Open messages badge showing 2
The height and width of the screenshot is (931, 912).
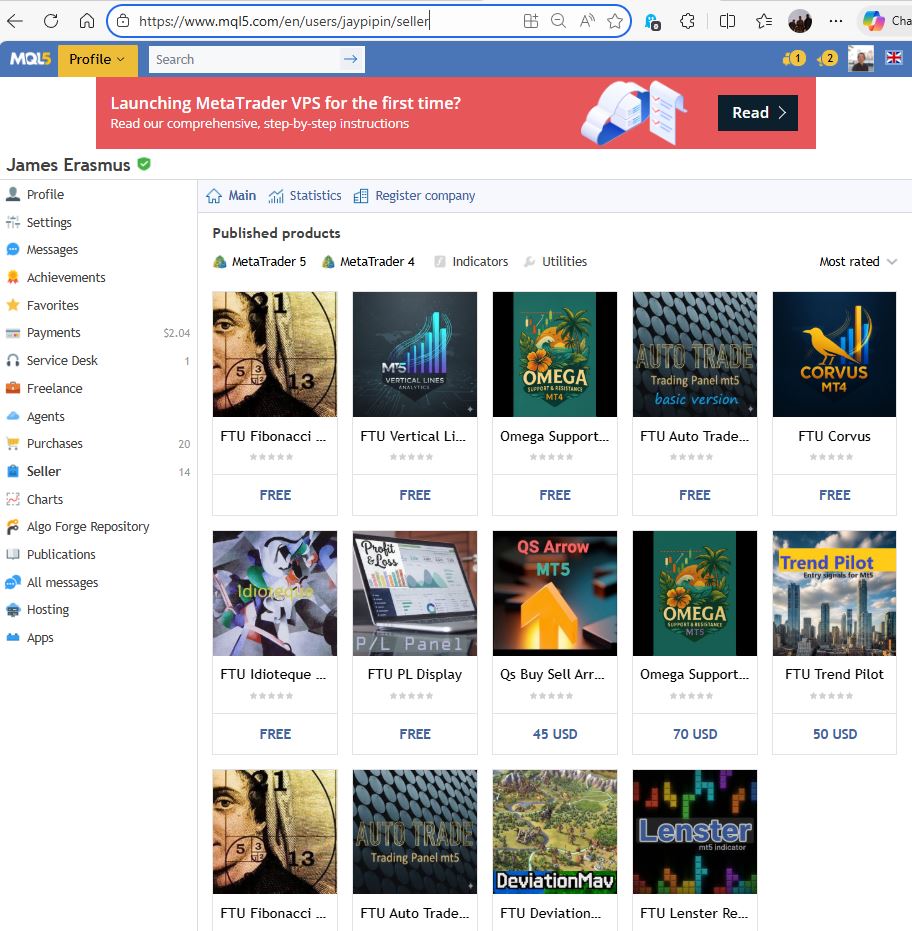(x=826, y=58)
